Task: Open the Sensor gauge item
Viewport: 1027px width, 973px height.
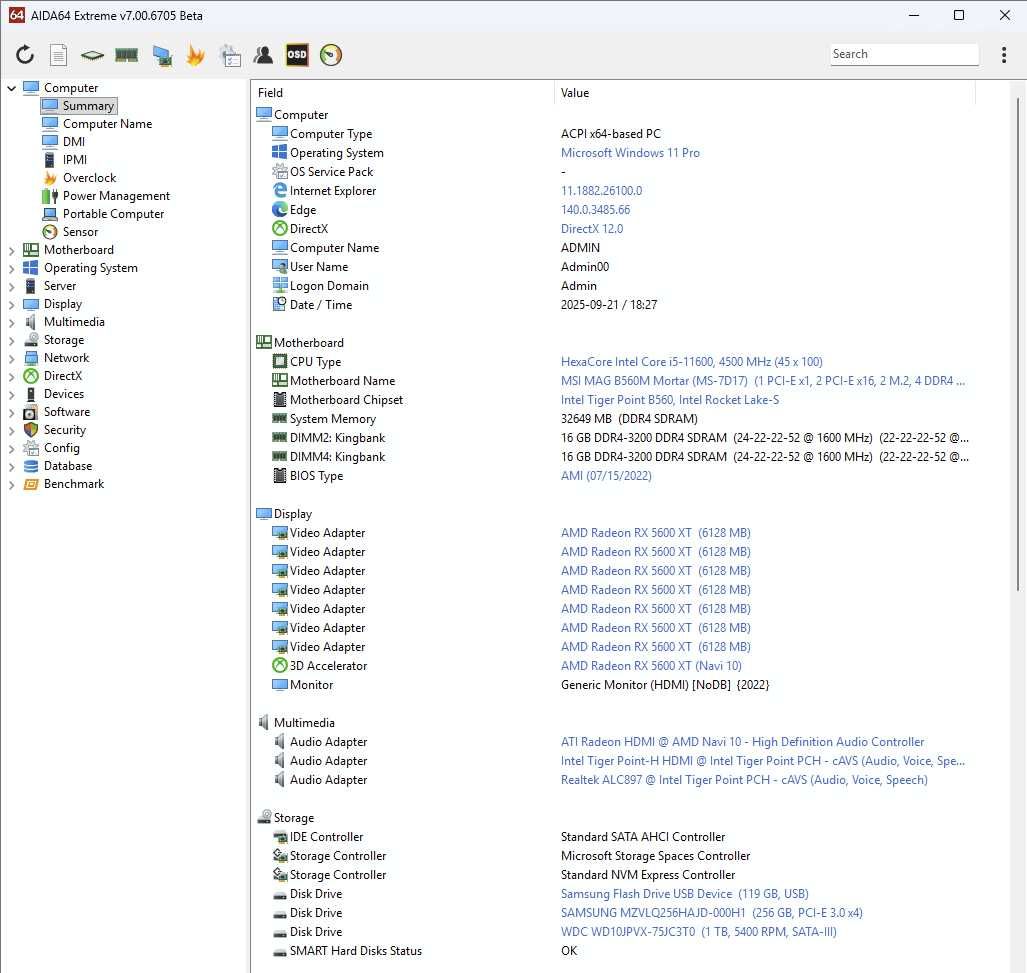Action: 69,232
